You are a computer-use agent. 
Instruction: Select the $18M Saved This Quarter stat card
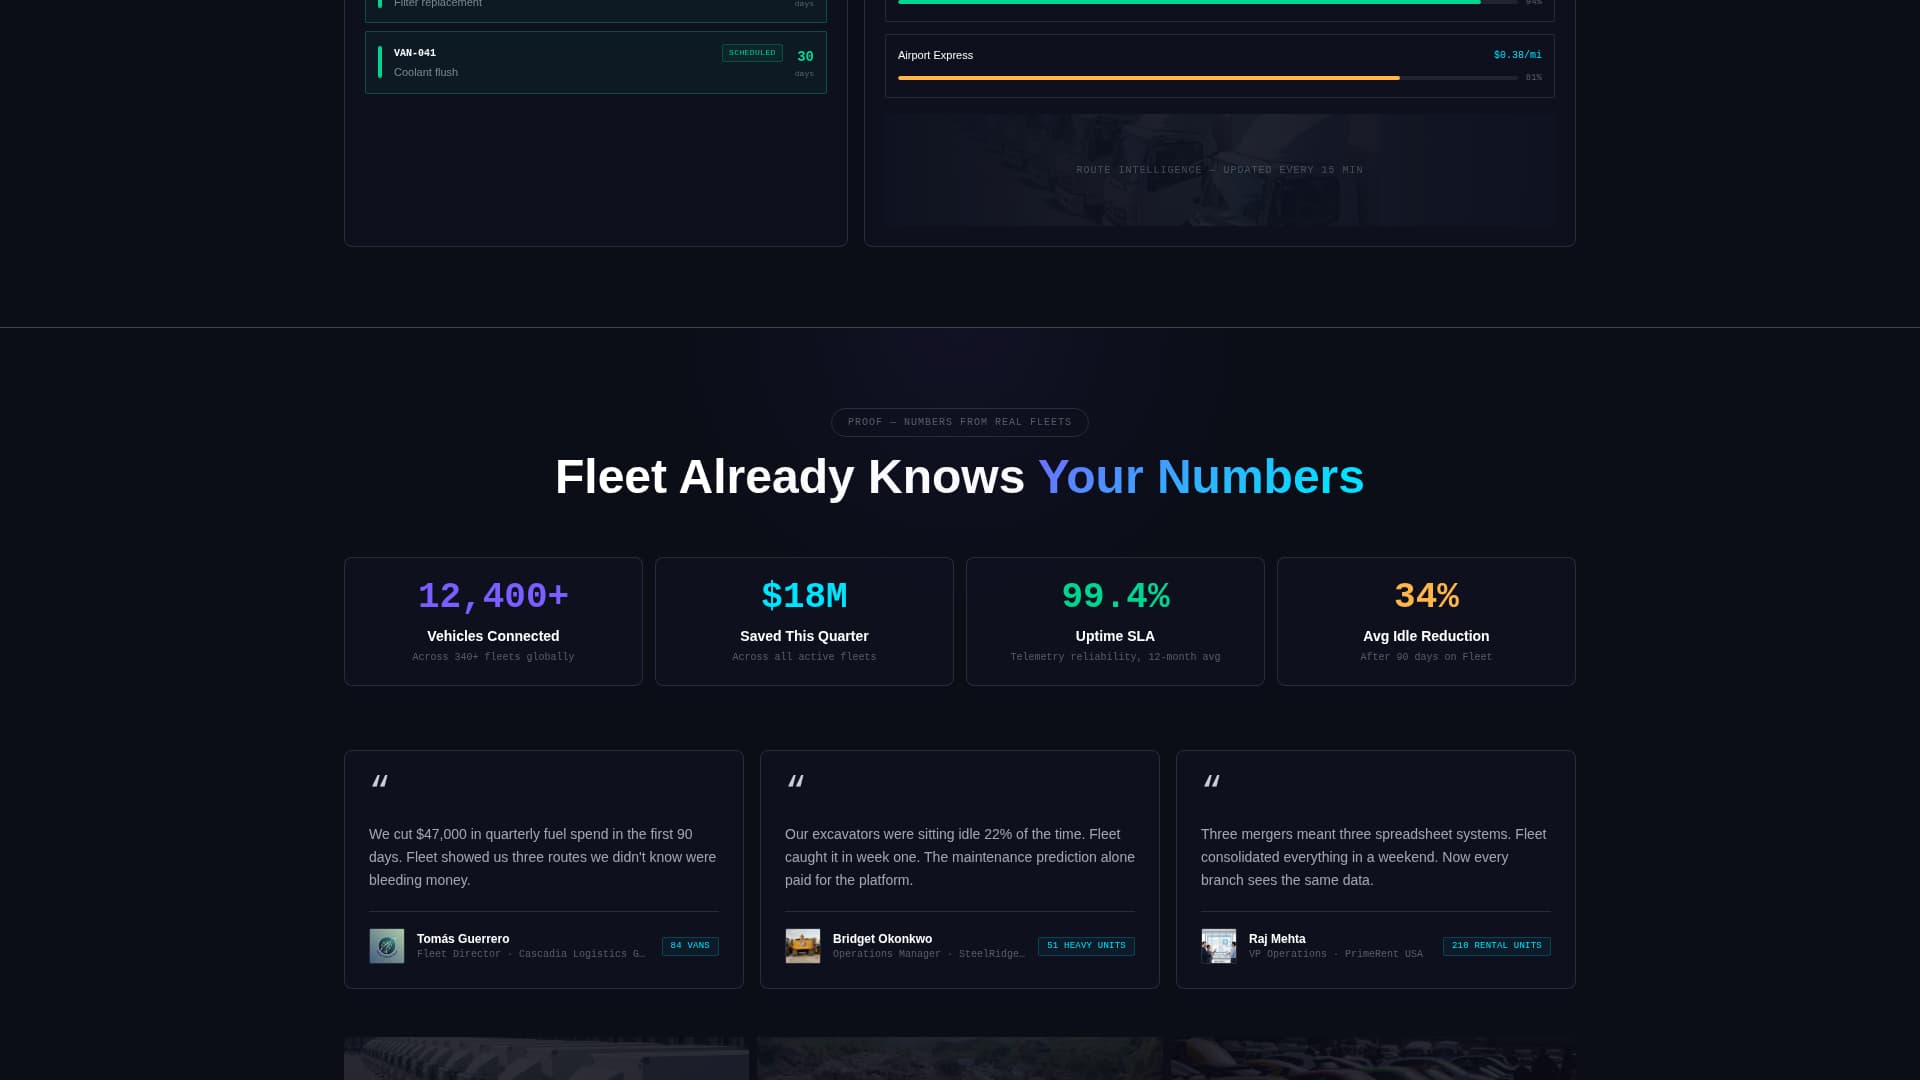pos(804,620)
